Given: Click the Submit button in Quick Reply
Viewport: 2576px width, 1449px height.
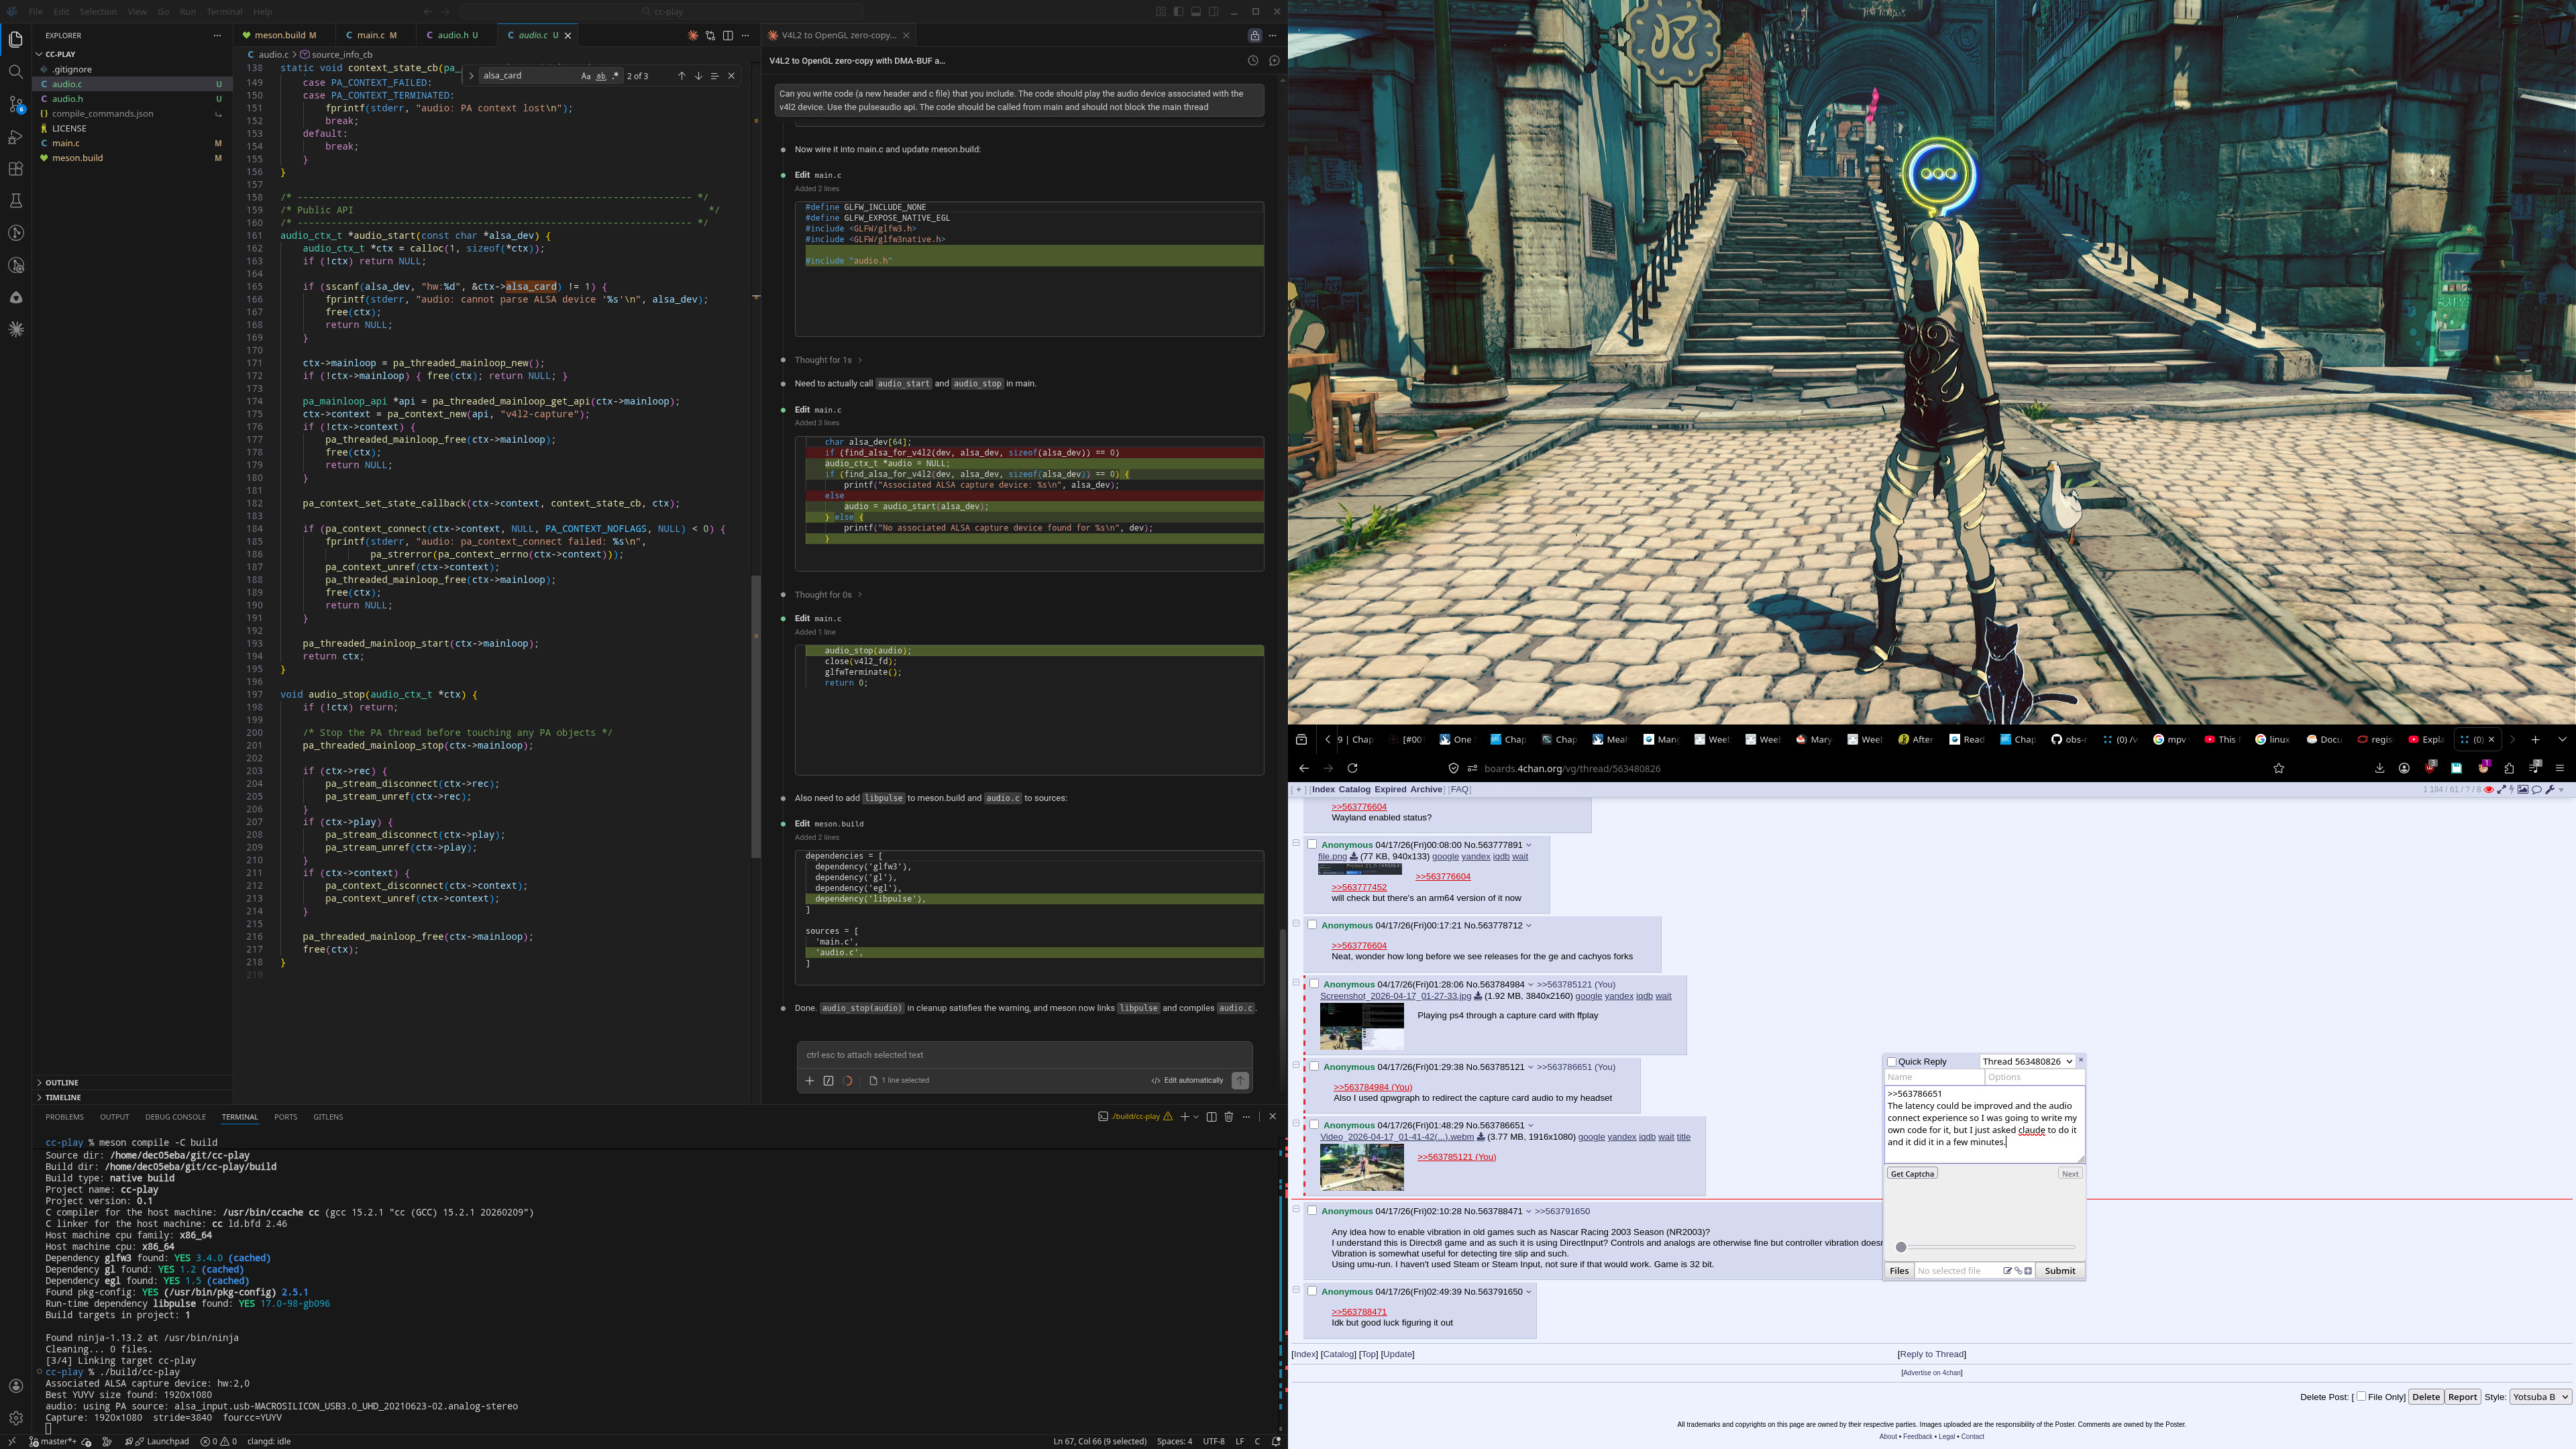Looking at the screenshot, I should [2059, 1271].
